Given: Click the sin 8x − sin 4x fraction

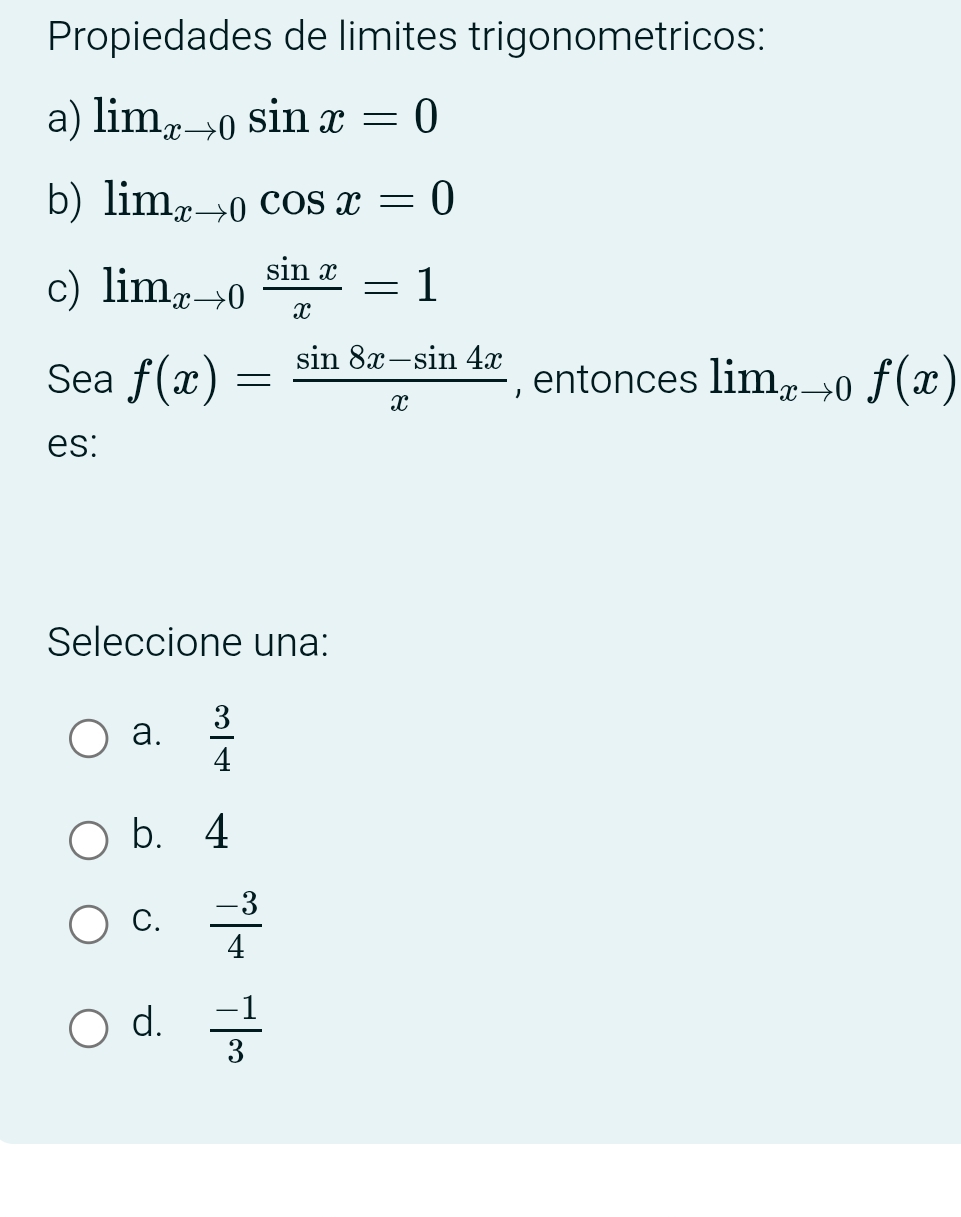Looking at the screenshot, I should coord(399,380).
